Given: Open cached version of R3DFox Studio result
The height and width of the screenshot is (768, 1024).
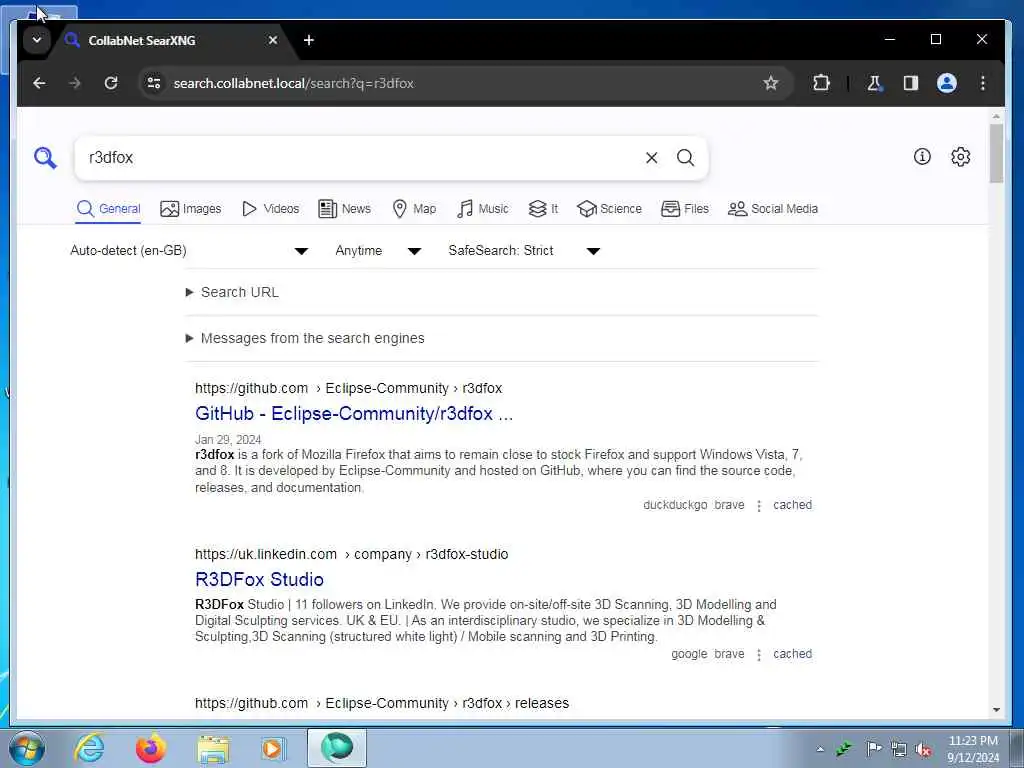Looking at the screenshot, I should pos(792,654).
